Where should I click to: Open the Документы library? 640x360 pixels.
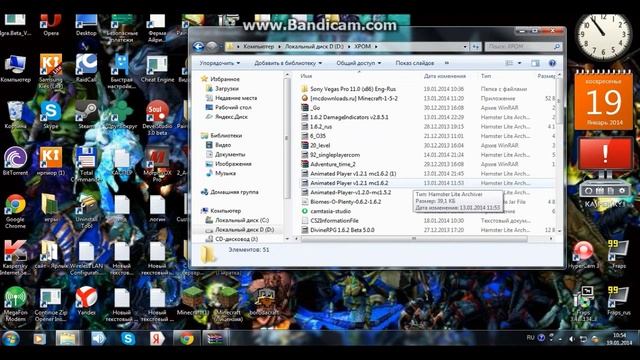click(230, 154)
